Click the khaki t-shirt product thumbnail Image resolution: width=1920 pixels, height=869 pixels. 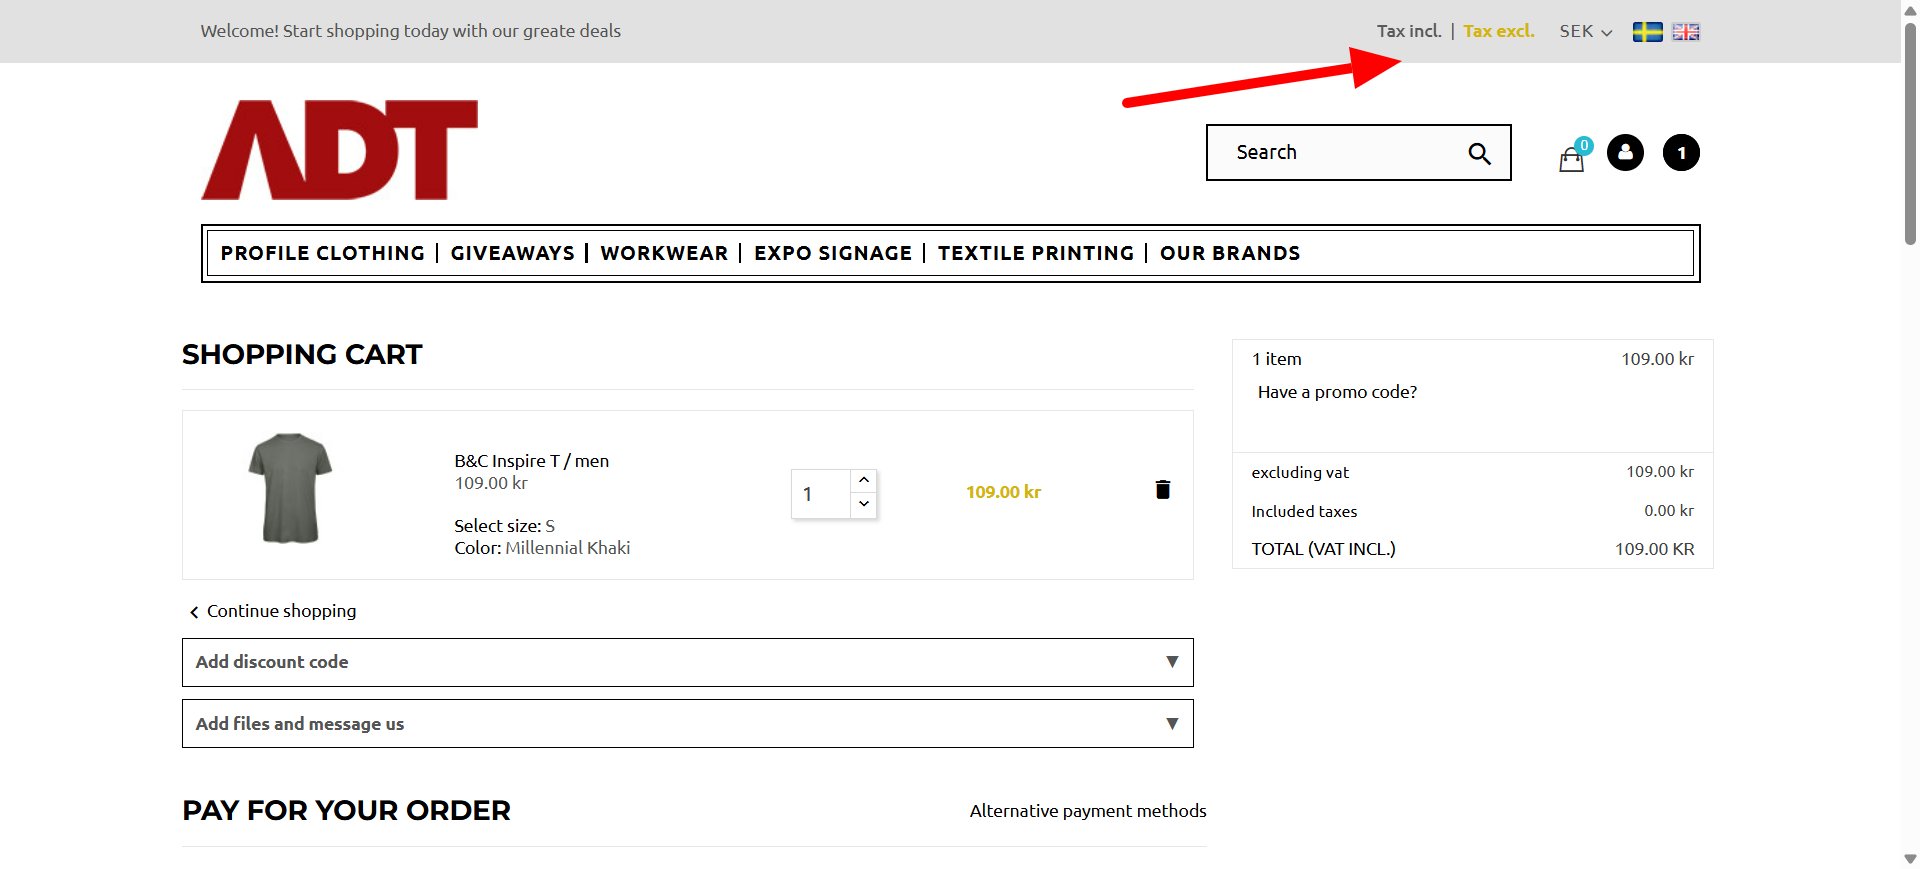point(290,489)
